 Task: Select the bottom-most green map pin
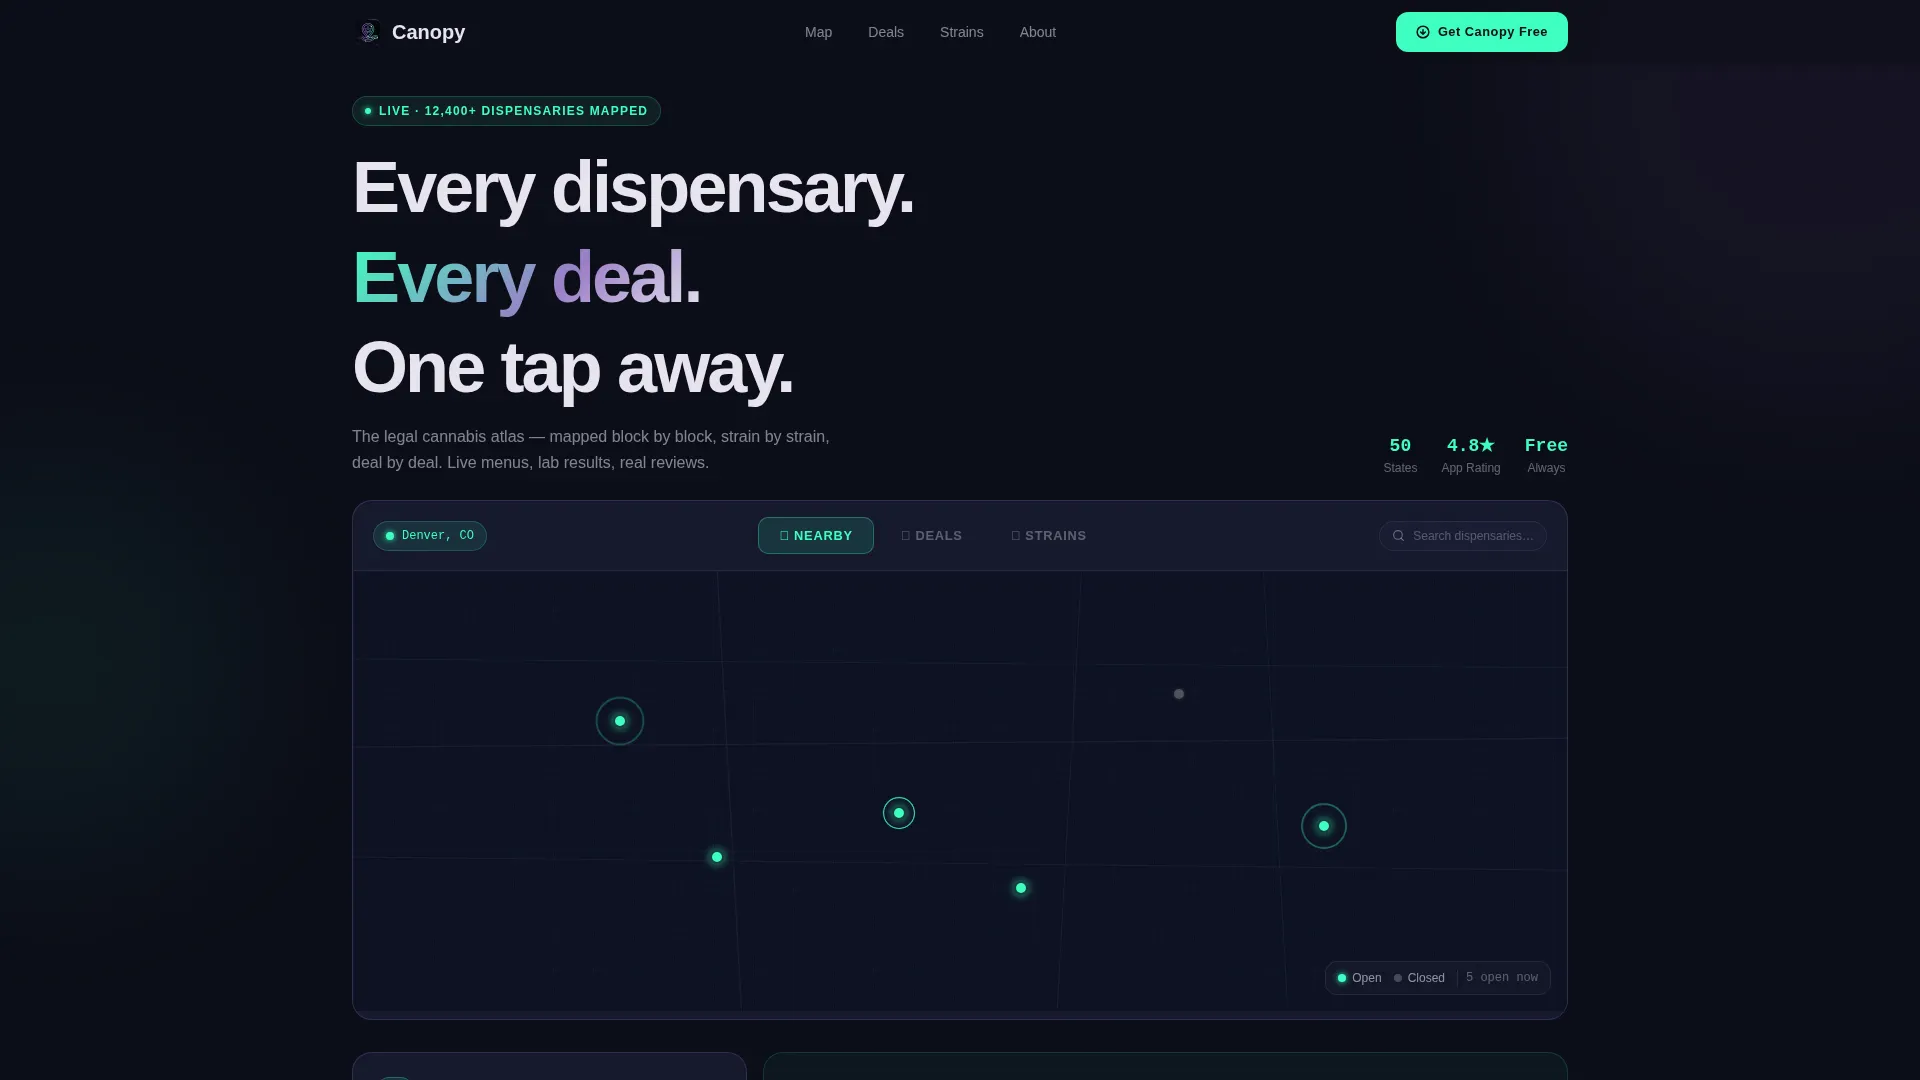(x=1021, y=888)
